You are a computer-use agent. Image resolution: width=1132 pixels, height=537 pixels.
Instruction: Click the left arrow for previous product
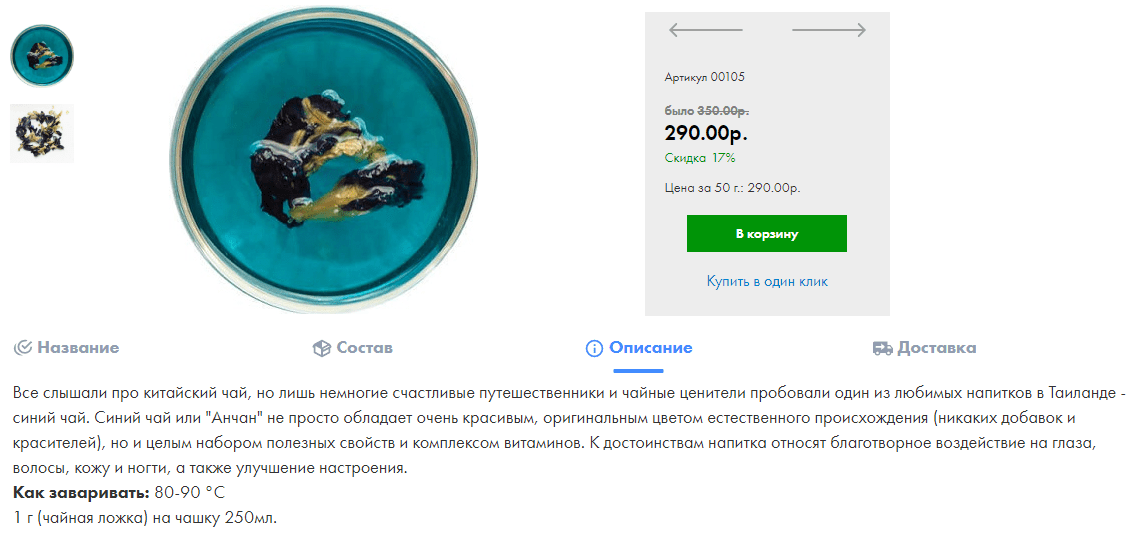click(x=705, y=30)
